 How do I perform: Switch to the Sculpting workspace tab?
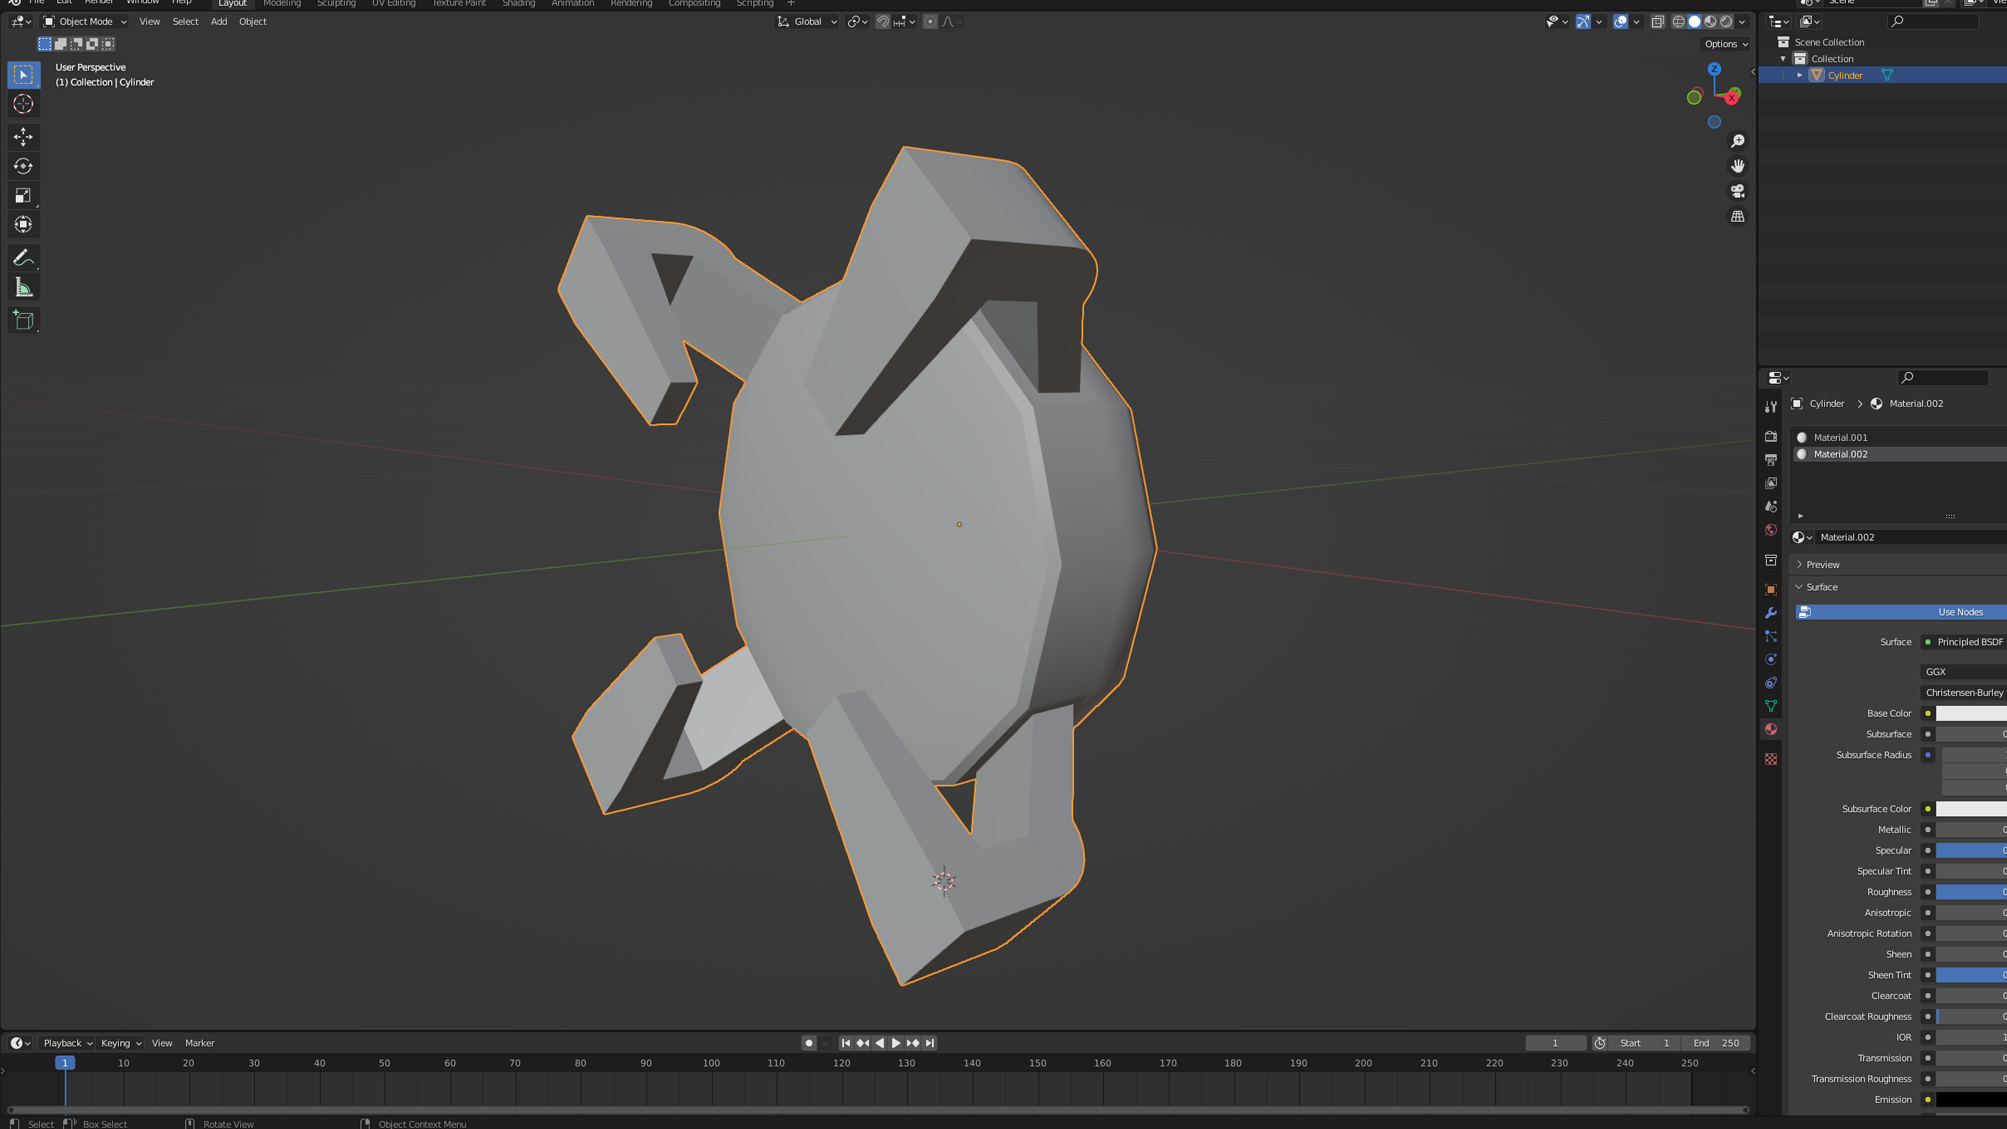pos(336,4)
